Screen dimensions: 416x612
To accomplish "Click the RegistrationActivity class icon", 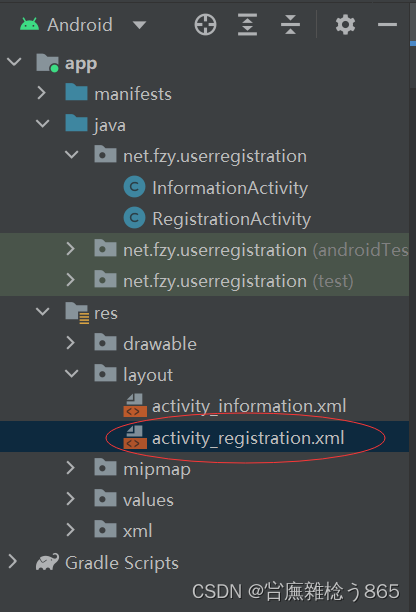I will [134, 217].
